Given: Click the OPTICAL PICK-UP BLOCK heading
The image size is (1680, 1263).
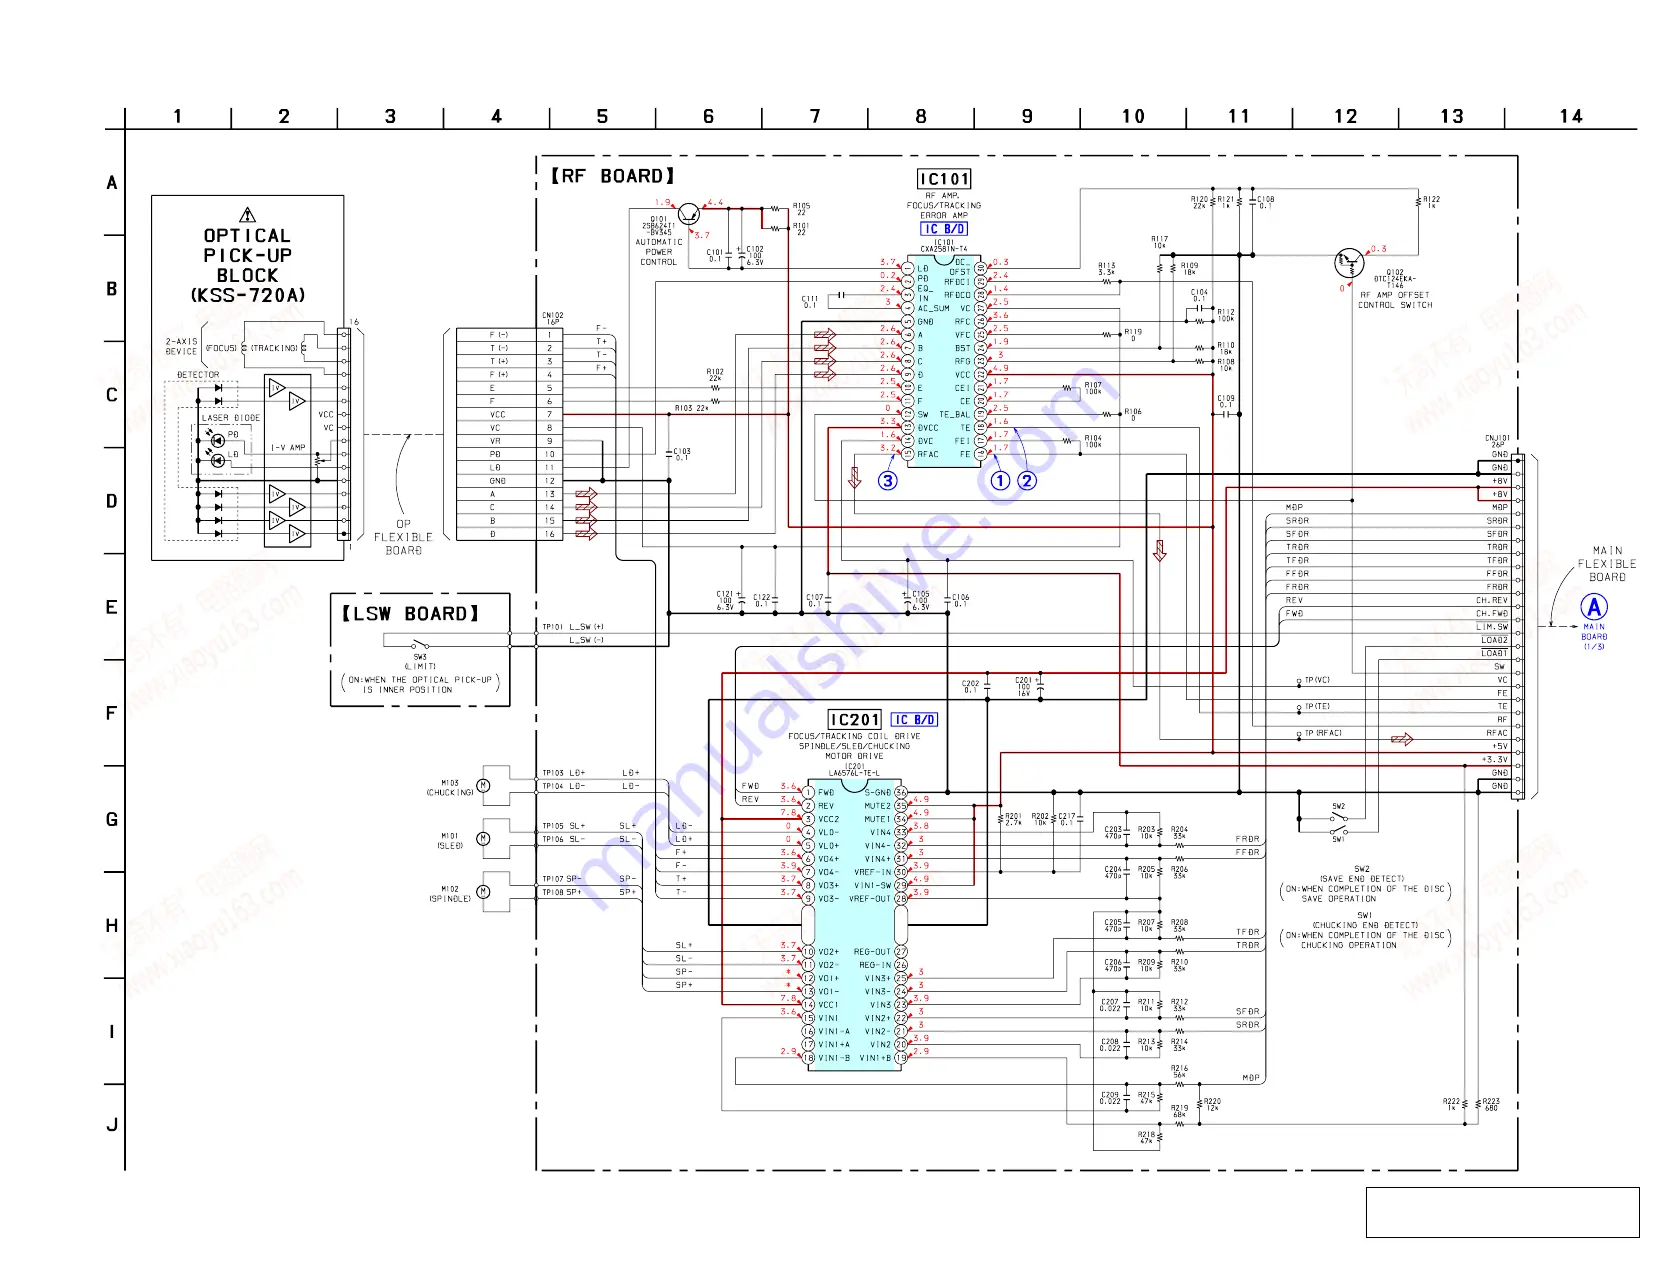Looking at the screenshot, I should pos(247,256).
